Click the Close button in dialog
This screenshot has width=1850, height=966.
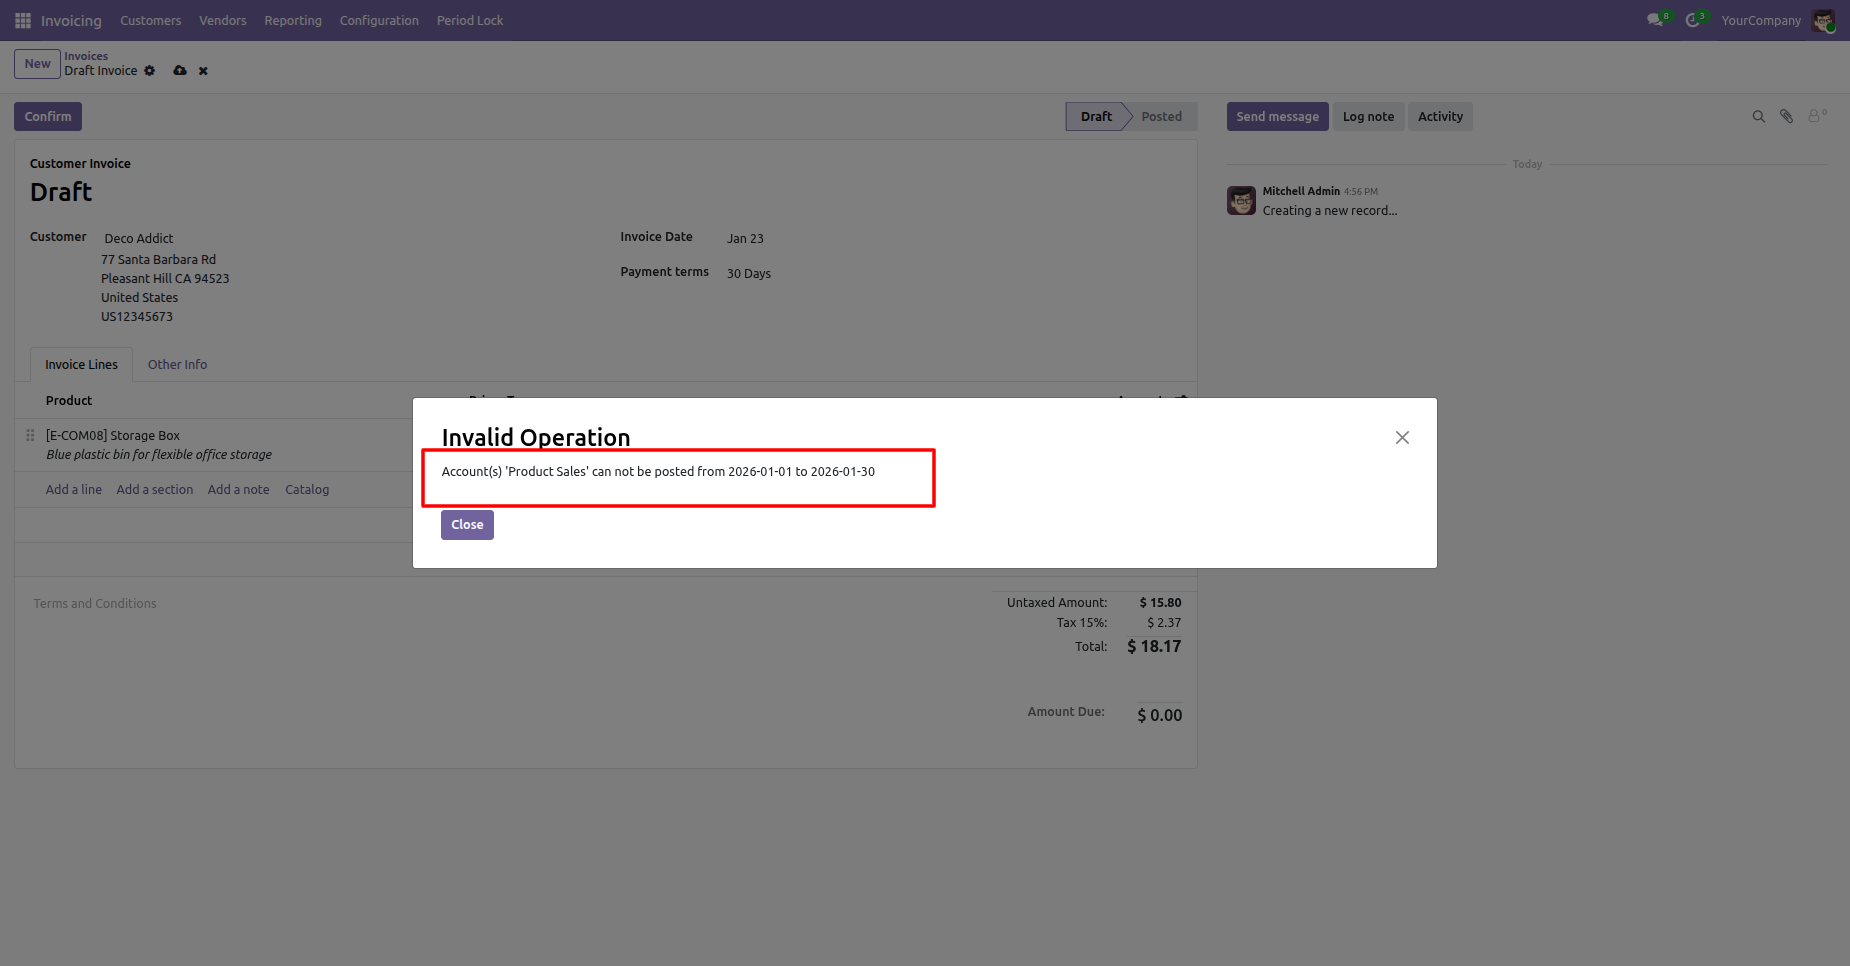[467, 525]
